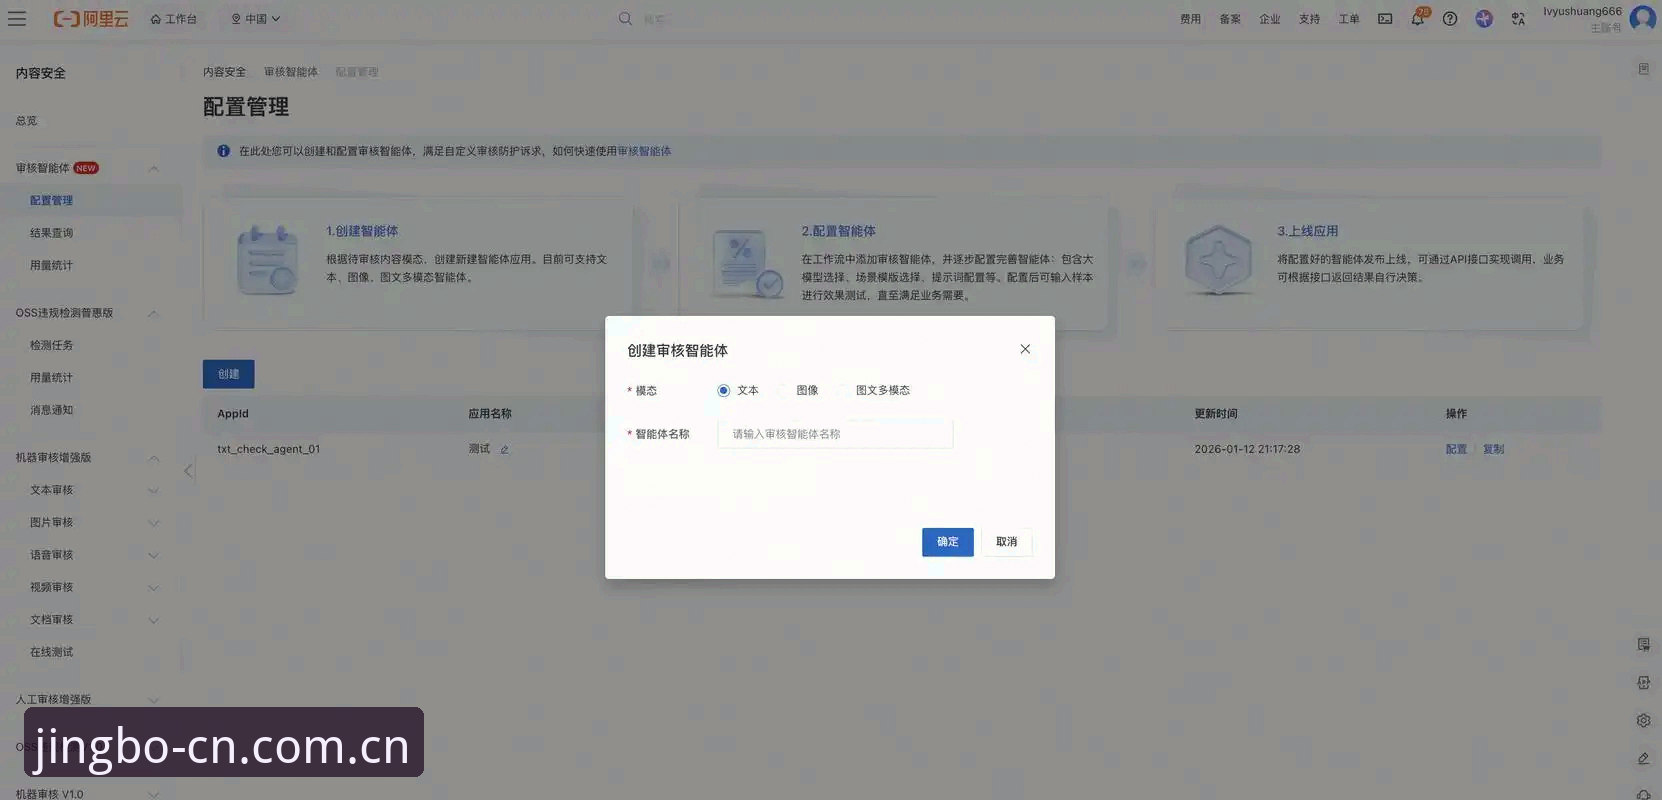1662x800 pixels.
Task: Open the settings gear on right rail
Action: [1643, 720]
